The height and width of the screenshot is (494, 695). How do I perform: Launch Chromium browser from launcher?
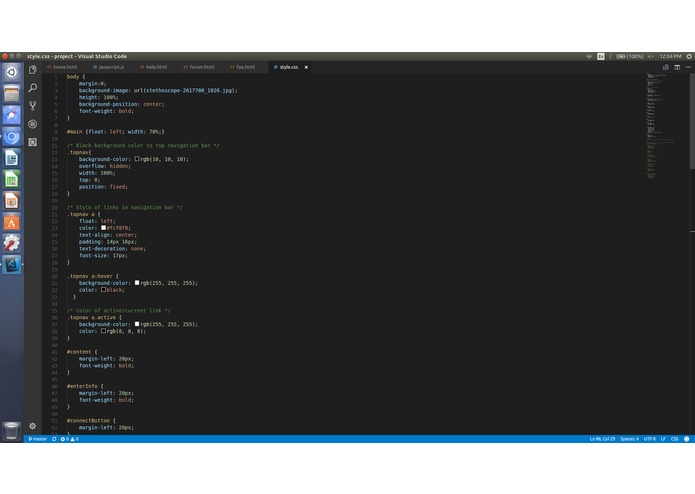point(12,137)
